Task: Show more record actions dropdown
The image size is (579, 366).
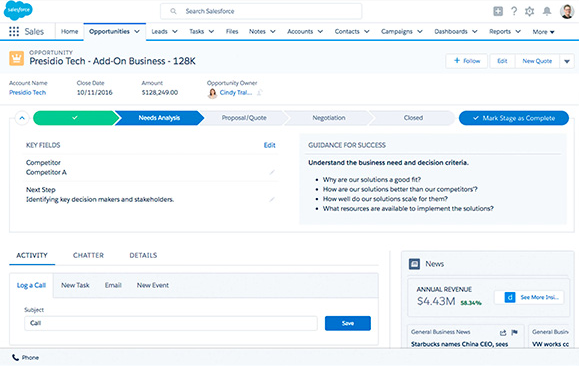Action: [x=567, y=61]
